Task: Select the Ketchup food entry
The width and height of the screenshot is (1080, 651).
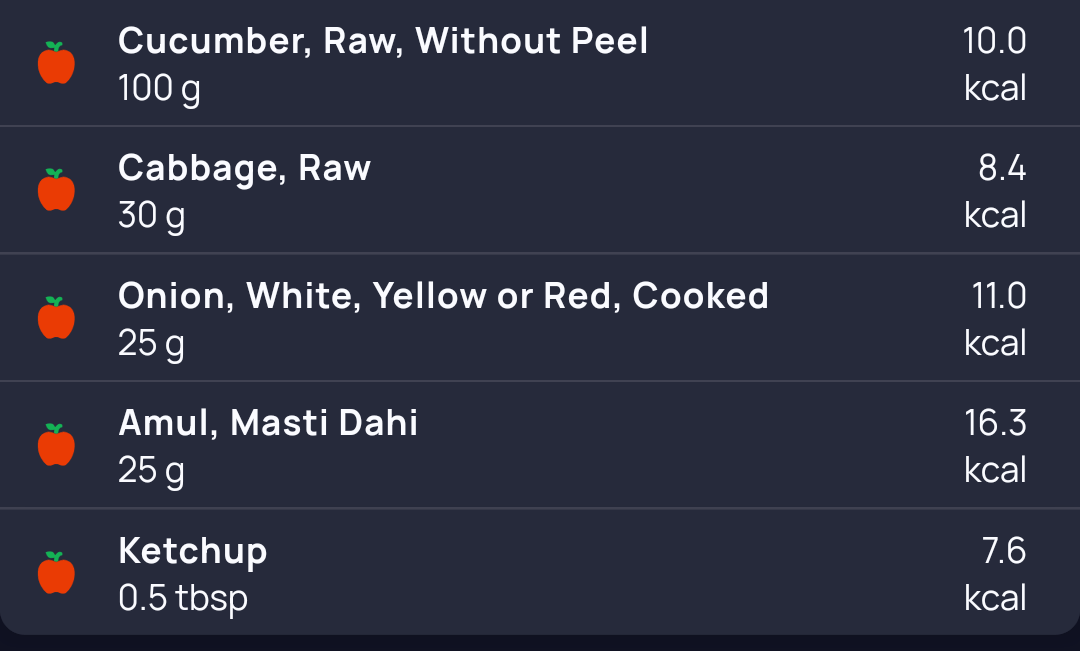Action: [x=193, y=551]
